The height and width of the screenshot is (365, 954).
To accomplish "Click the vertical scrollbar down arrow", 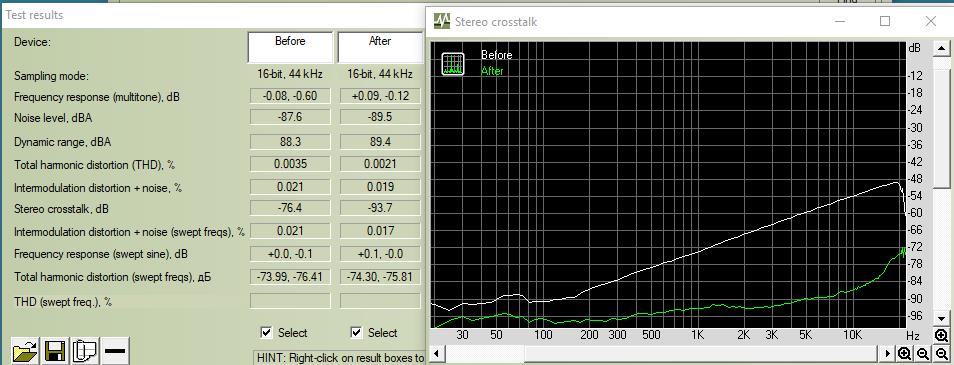I will tap(942, 319).
